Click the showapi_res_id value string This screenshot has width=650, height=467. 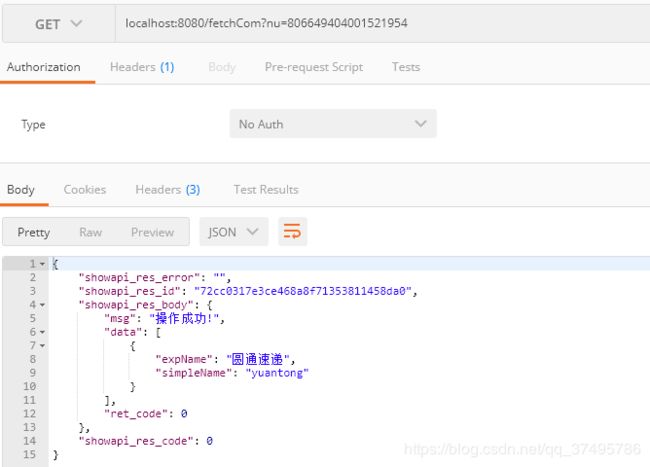click(303, 291)
